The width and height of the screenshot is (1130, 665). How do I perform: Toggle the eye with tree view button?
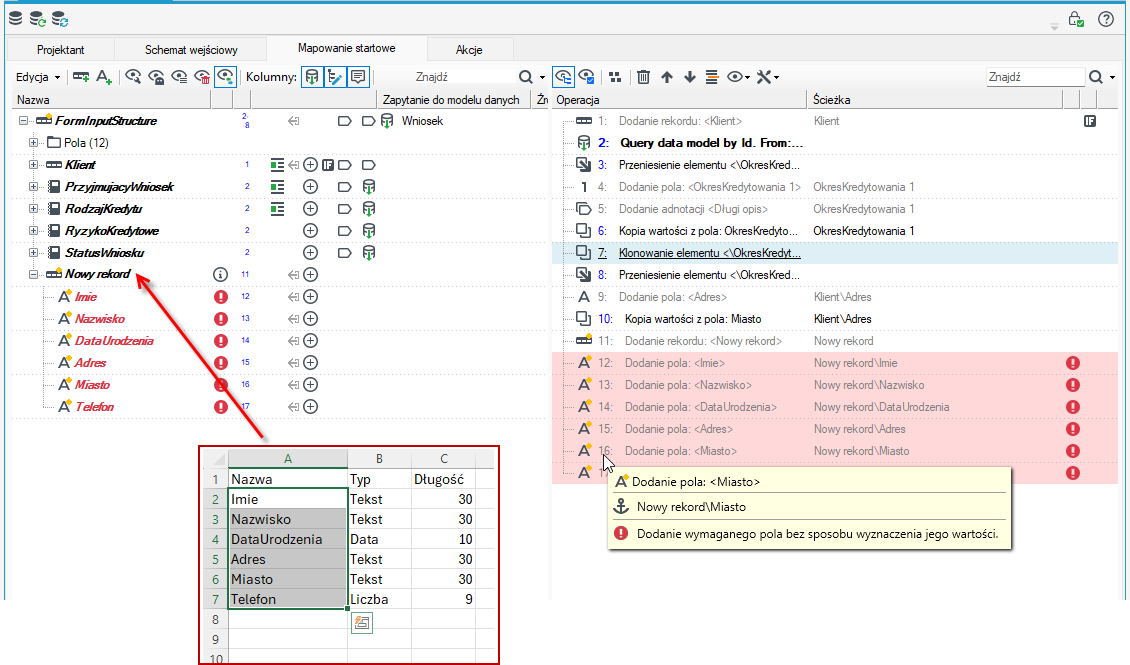(x=564, y=77)
